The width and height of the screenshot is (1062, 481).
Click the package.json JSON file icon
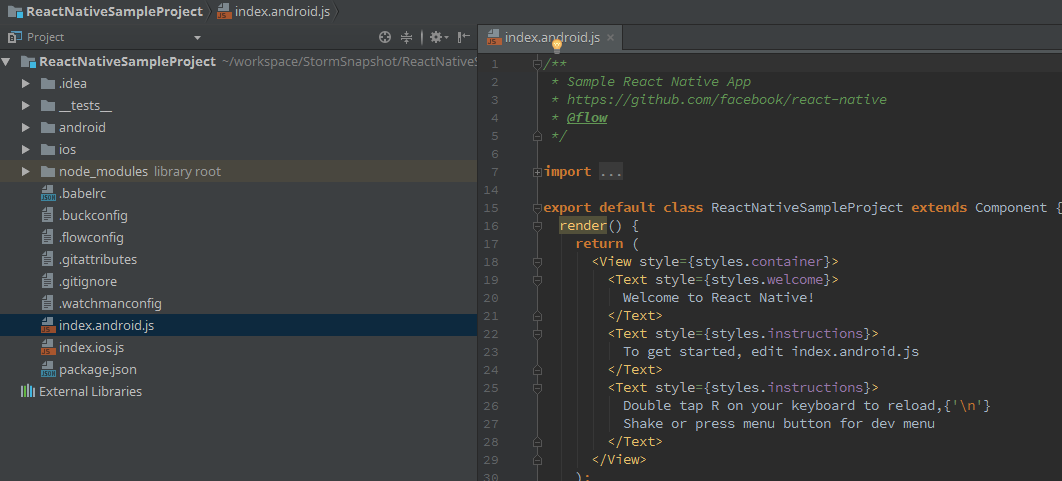pyautogui.click(x=47, y=370)
